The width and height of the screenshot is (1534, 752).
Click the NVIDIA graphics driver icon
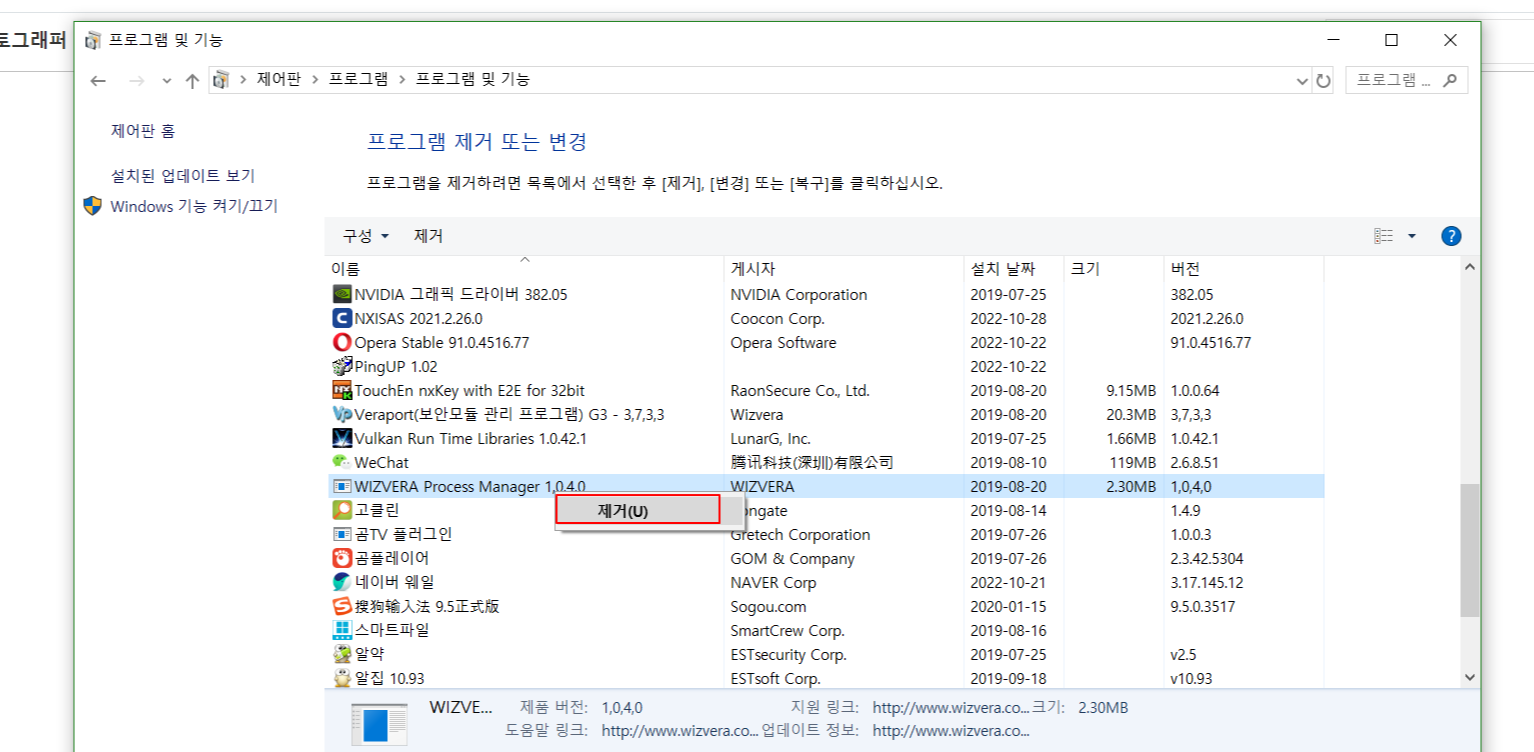[342, 295]
